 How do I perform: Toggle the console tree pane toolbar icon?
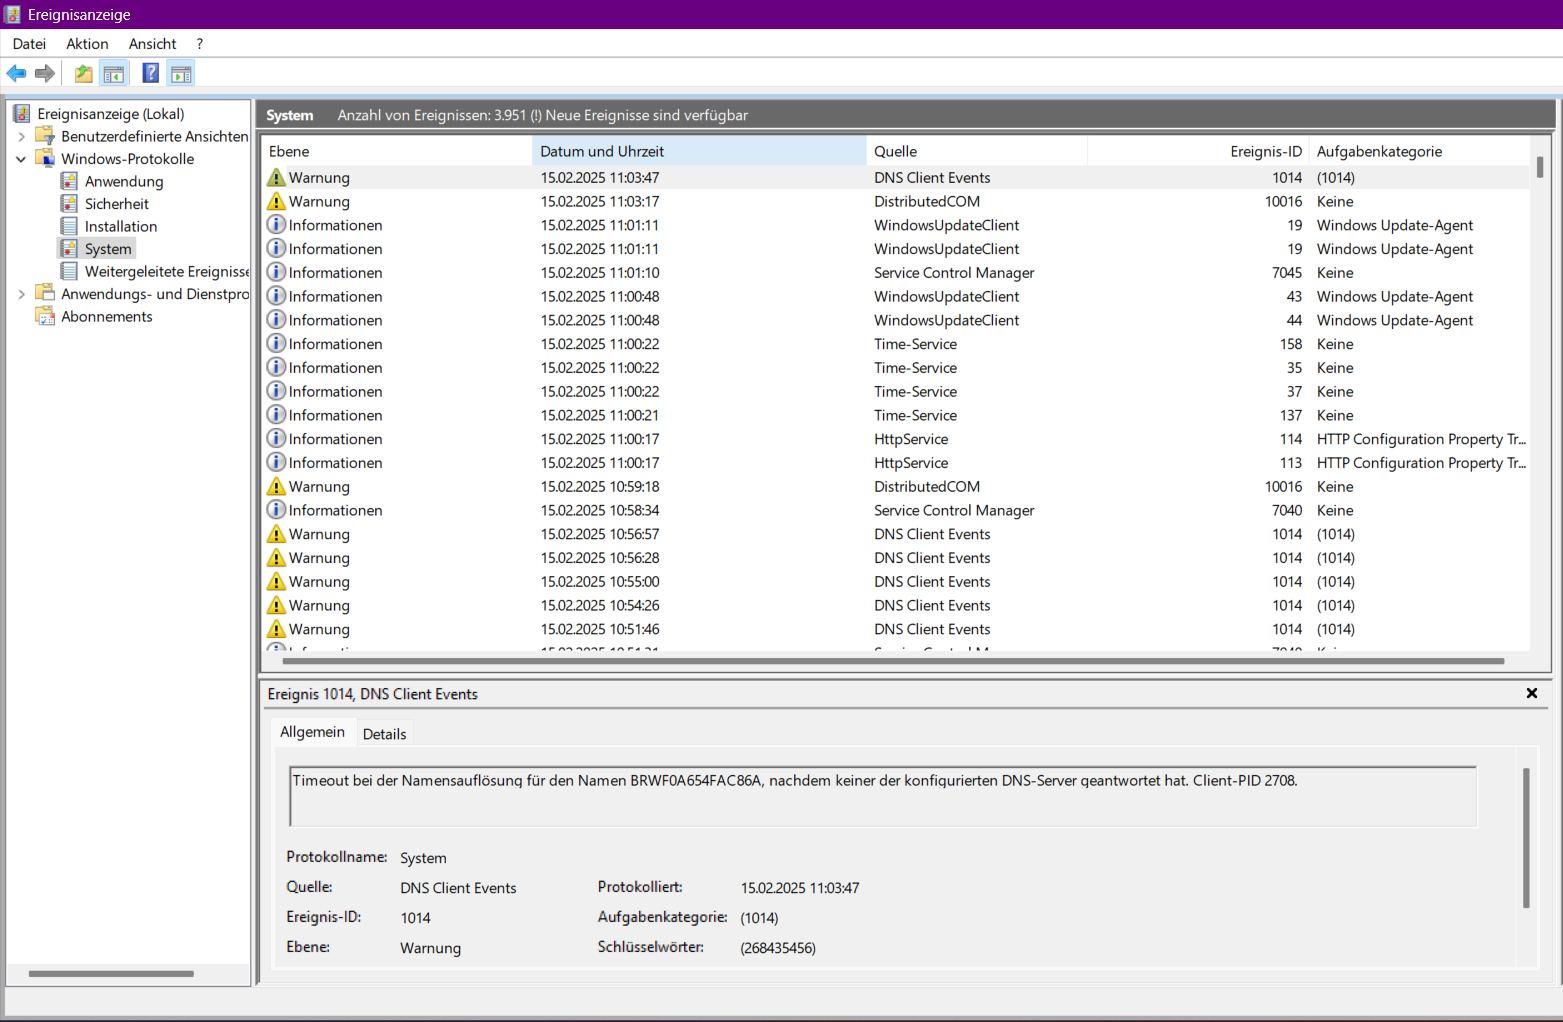pos(114,73)
